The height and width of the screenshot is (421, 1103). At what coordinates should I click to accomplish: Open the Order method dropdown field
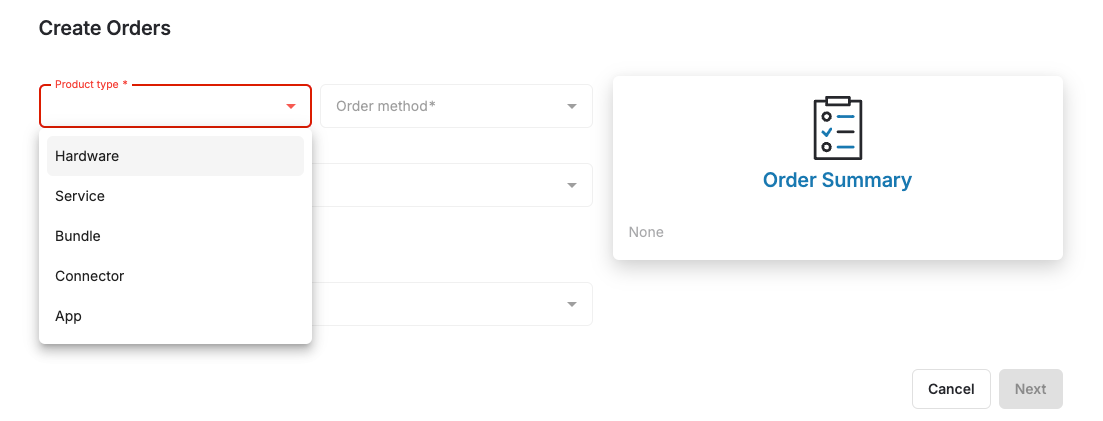click(456, 106)
